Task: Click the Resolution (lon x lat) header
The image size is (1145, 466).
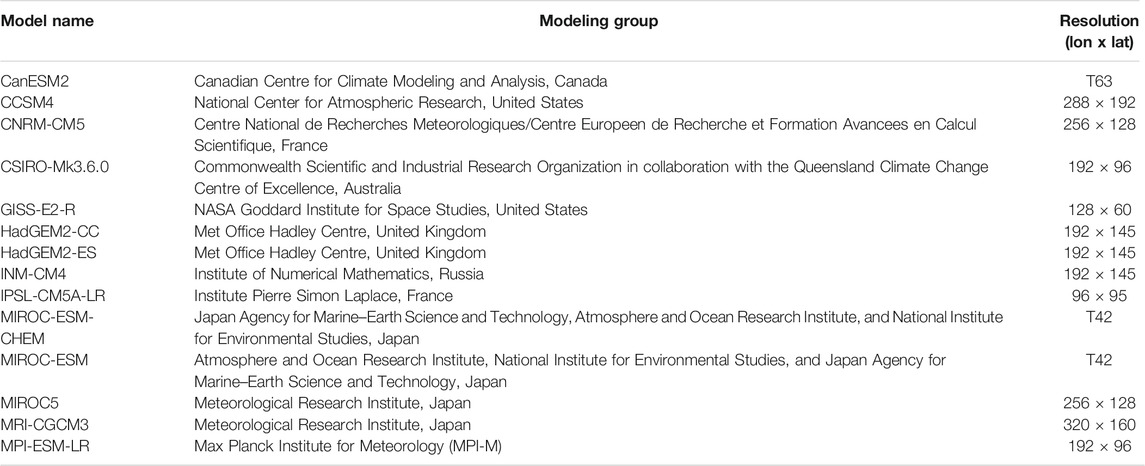Action: click(x=1098, y=31)
